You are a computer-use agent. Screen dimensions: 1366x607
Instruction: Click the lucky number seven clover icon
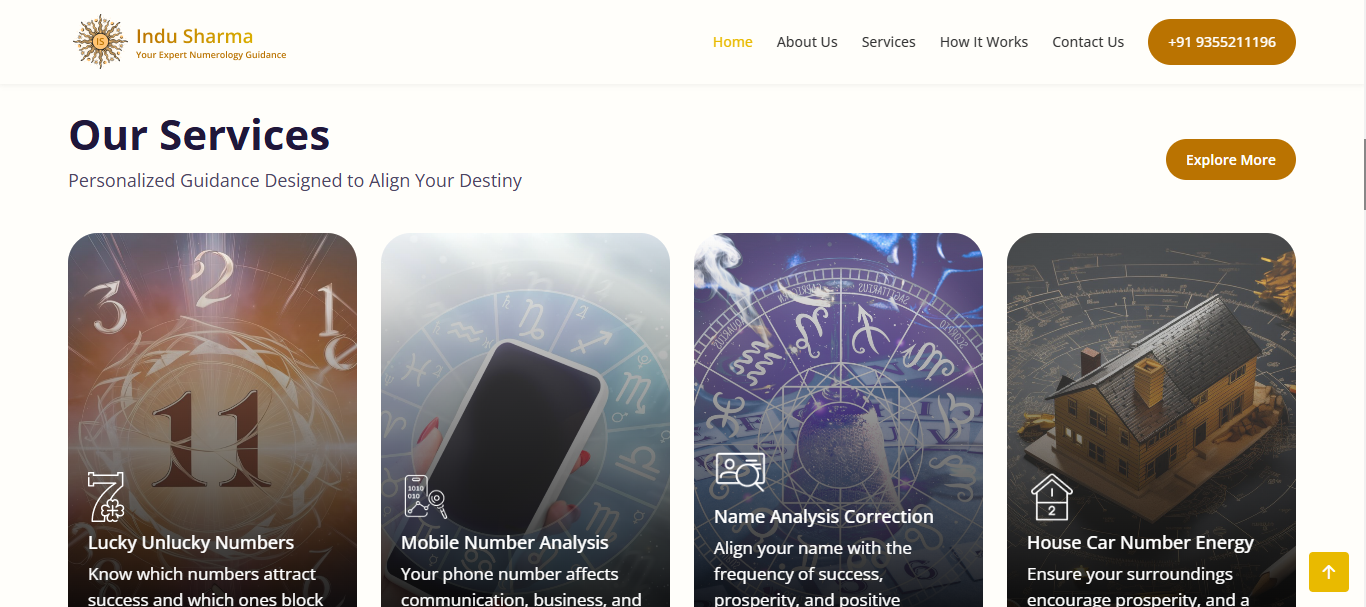point(106,497)
